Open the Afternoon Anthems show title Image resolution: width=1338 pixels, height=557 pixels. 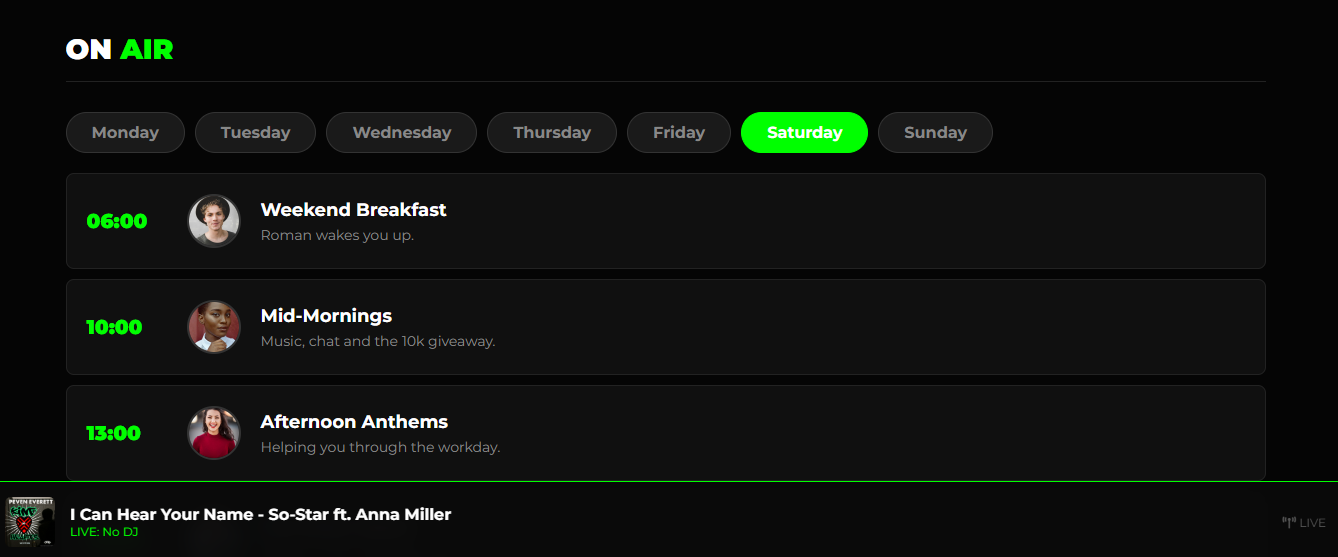[x=354, y=422]
